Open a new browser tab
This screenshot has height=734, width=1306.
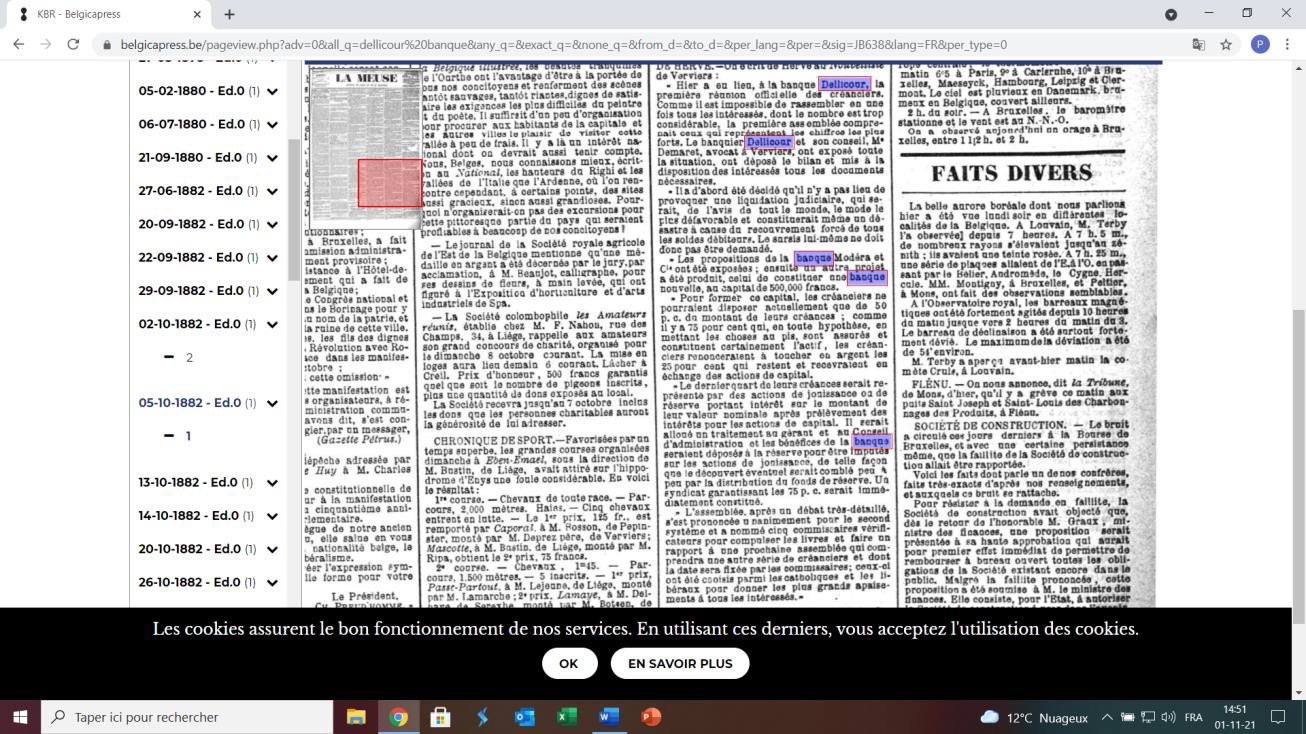coord(229,15)
